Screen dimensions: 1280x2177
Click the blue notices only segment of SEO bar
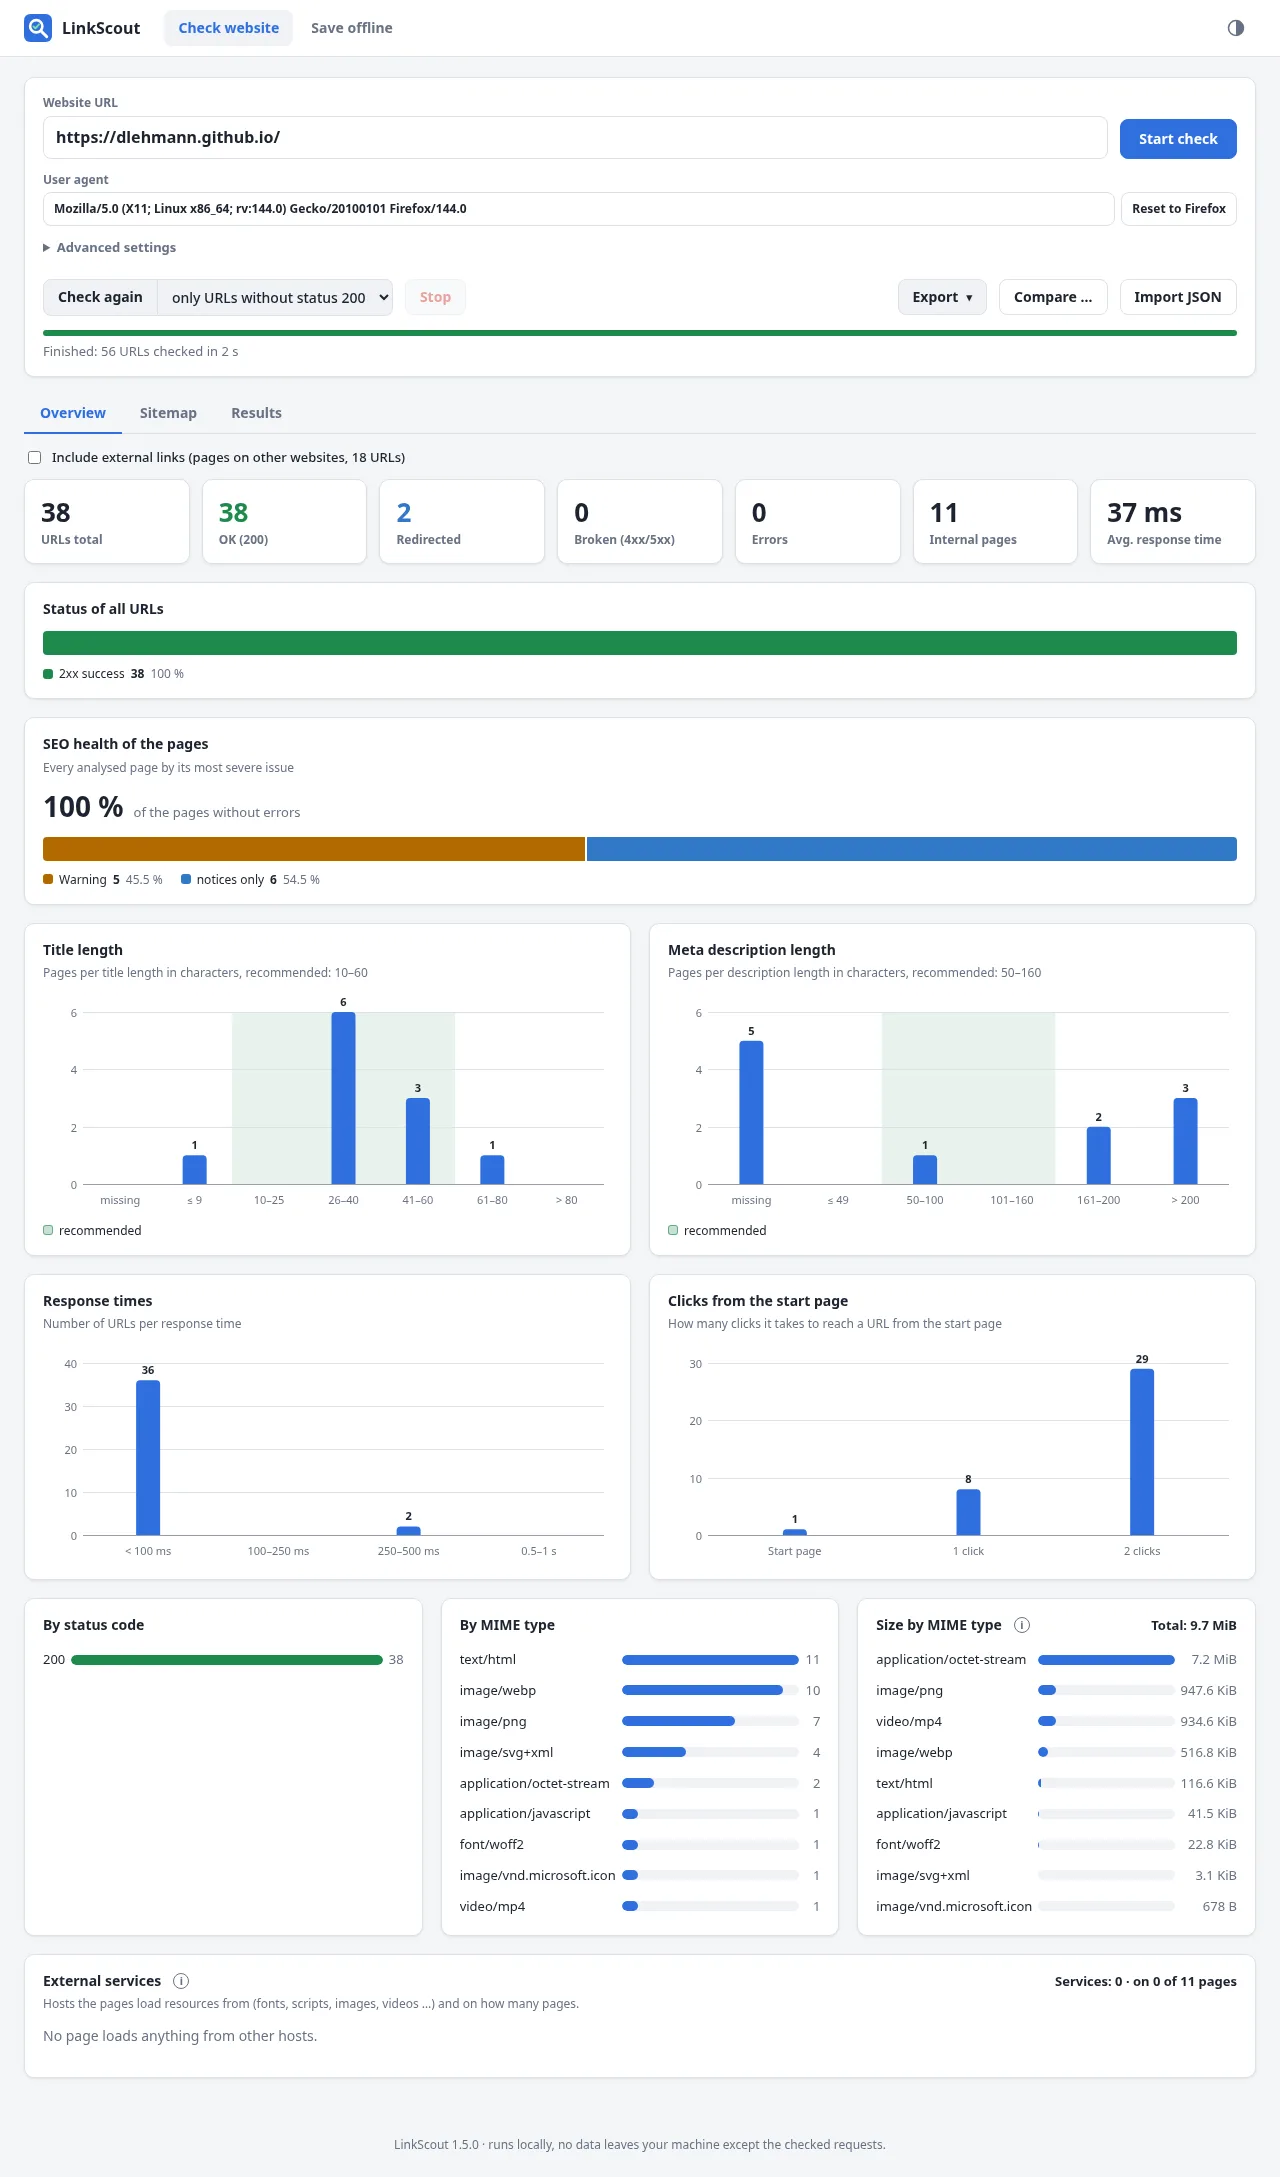coord(912,849)
